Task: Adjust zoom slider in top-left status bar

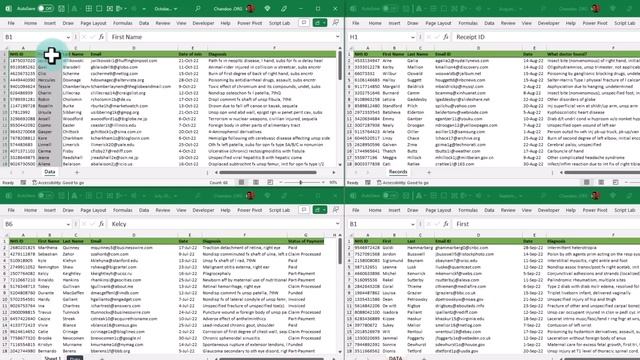Action: (301, 182)
